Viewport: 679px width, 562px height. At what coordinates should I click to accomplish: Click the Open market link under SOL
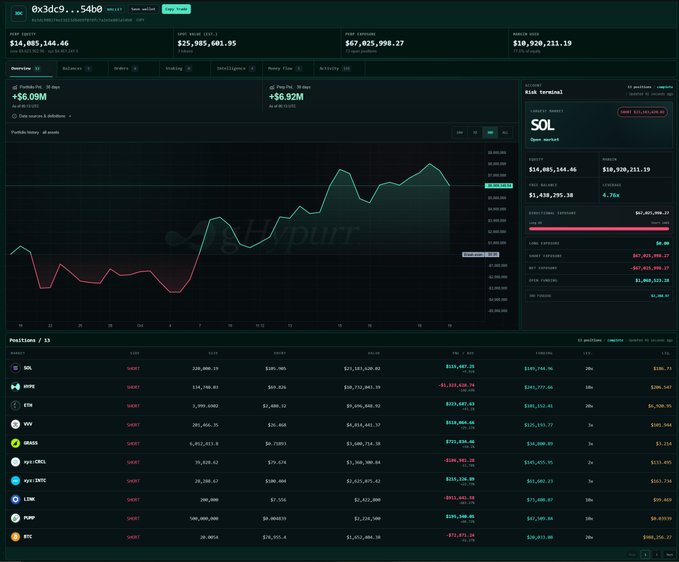(545, 140)
